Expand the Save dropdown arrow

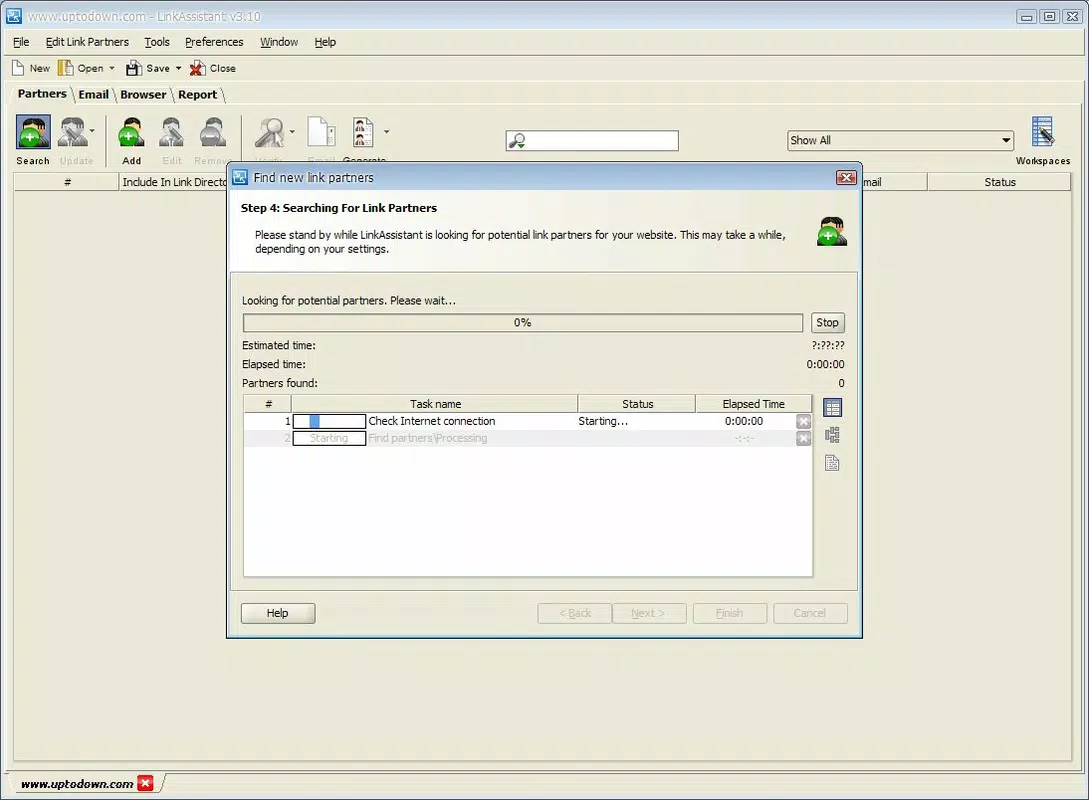[x=178, y=68]
